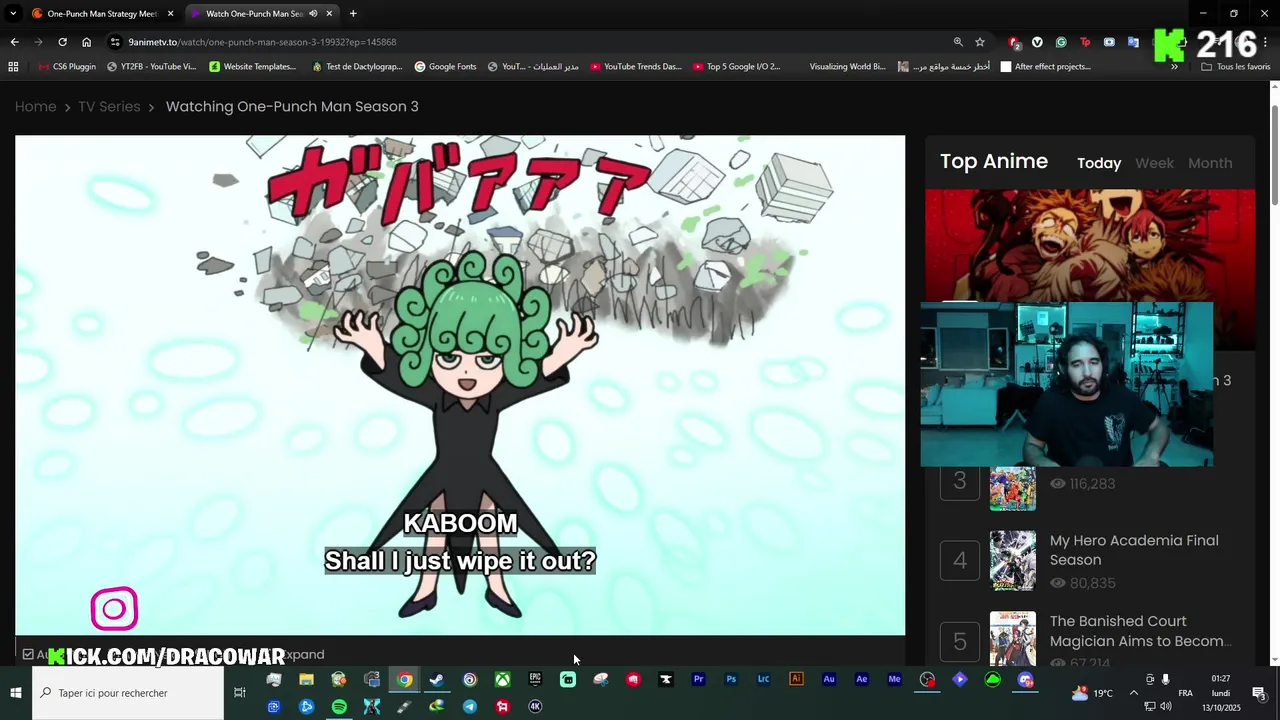Select Month tab in Top Anime
Image resolution: width=1280 pixels, height=720 pixels.
pyautogui.click(x=1210, y=163)
